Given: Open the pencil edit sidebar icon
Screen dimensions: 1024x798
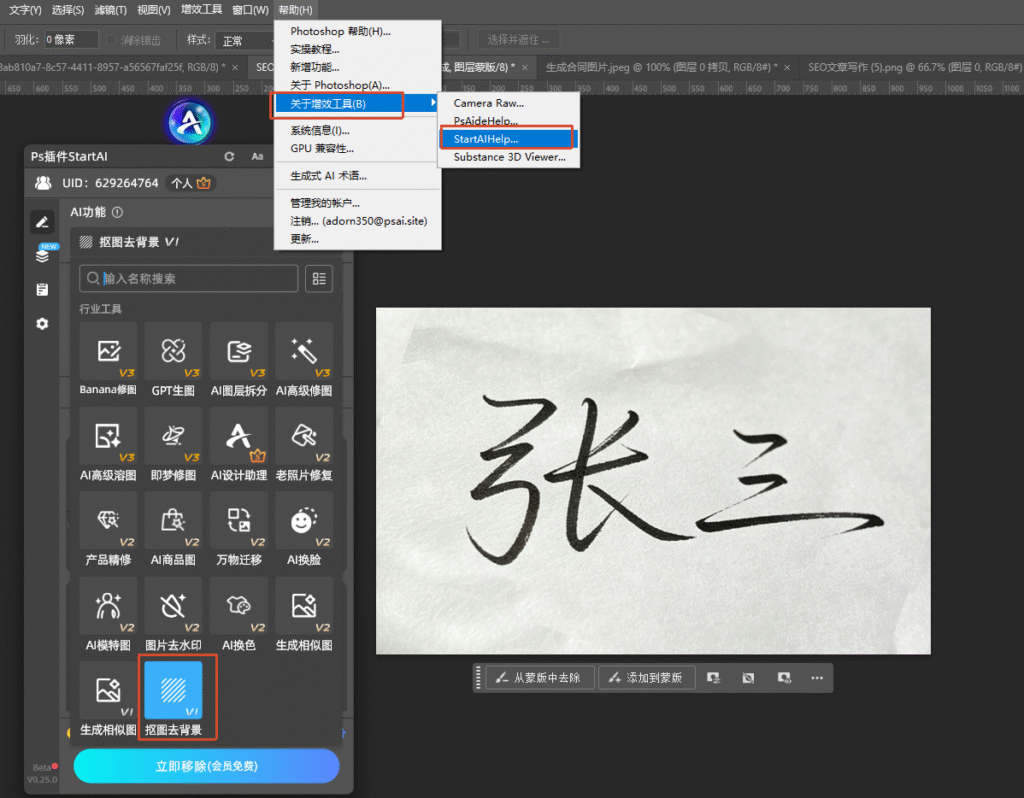Looking at the screenshot, I should tap(42, 222).
